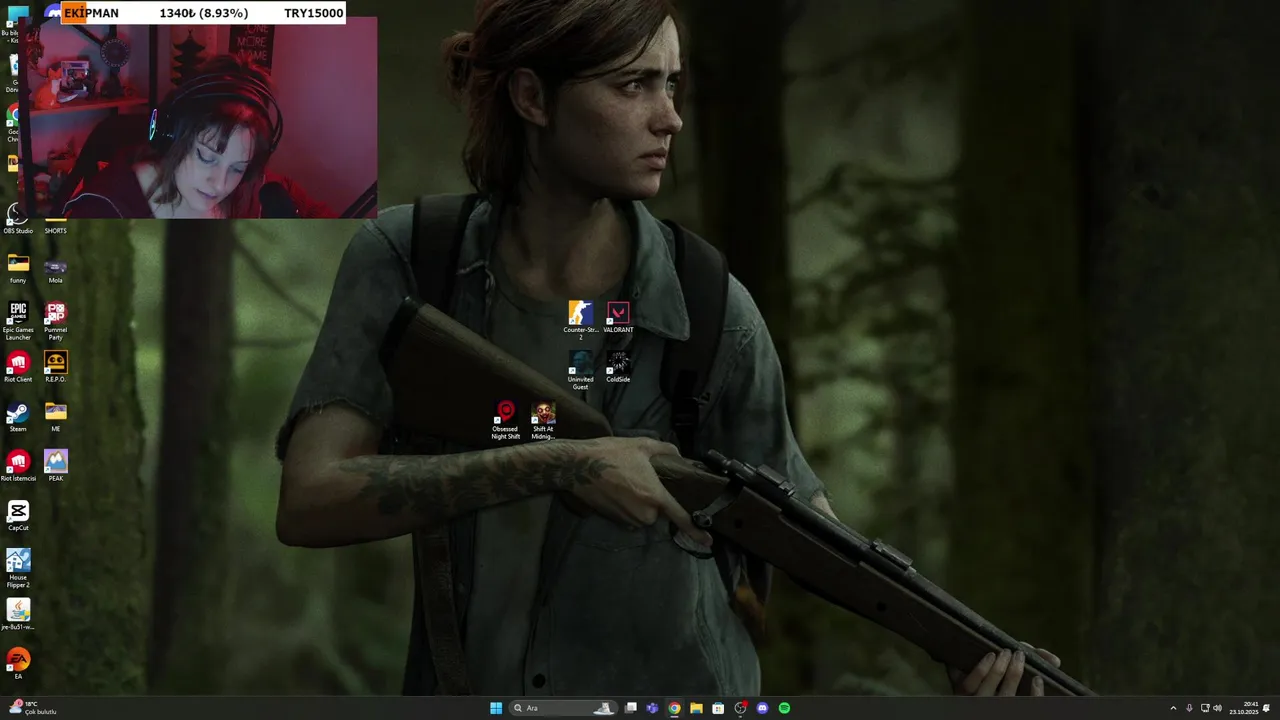1280x720 pixels.
Task: Switch to OBS Studio on taskbar
Action: click(x=740, y=708)
